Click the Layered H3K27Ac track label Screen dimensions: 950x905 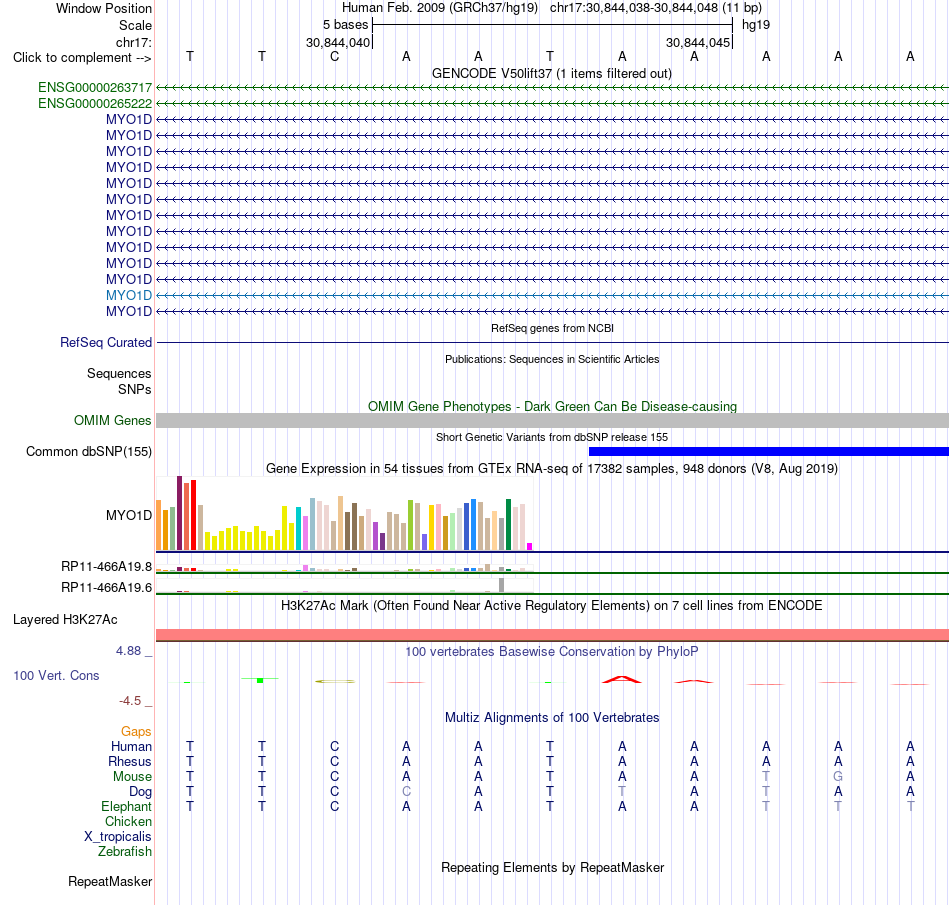(x=65, y=620)
